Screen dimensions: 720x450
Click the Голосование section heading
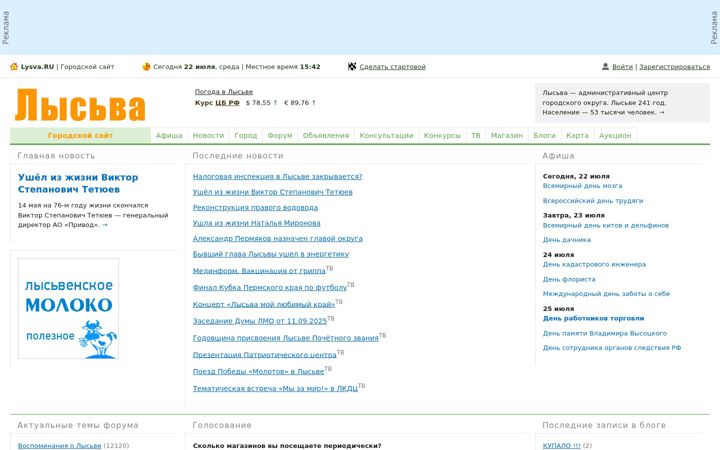tap(222, 425)
